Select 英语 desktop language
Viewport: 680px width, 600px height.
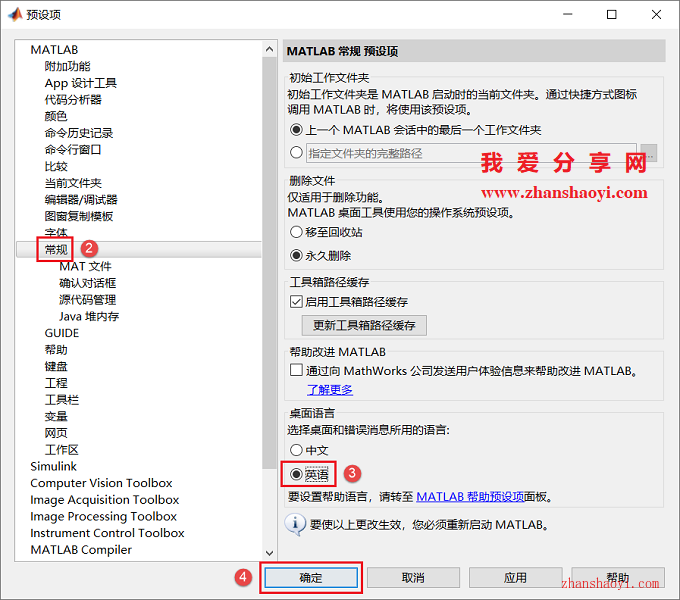click(296, 474)
